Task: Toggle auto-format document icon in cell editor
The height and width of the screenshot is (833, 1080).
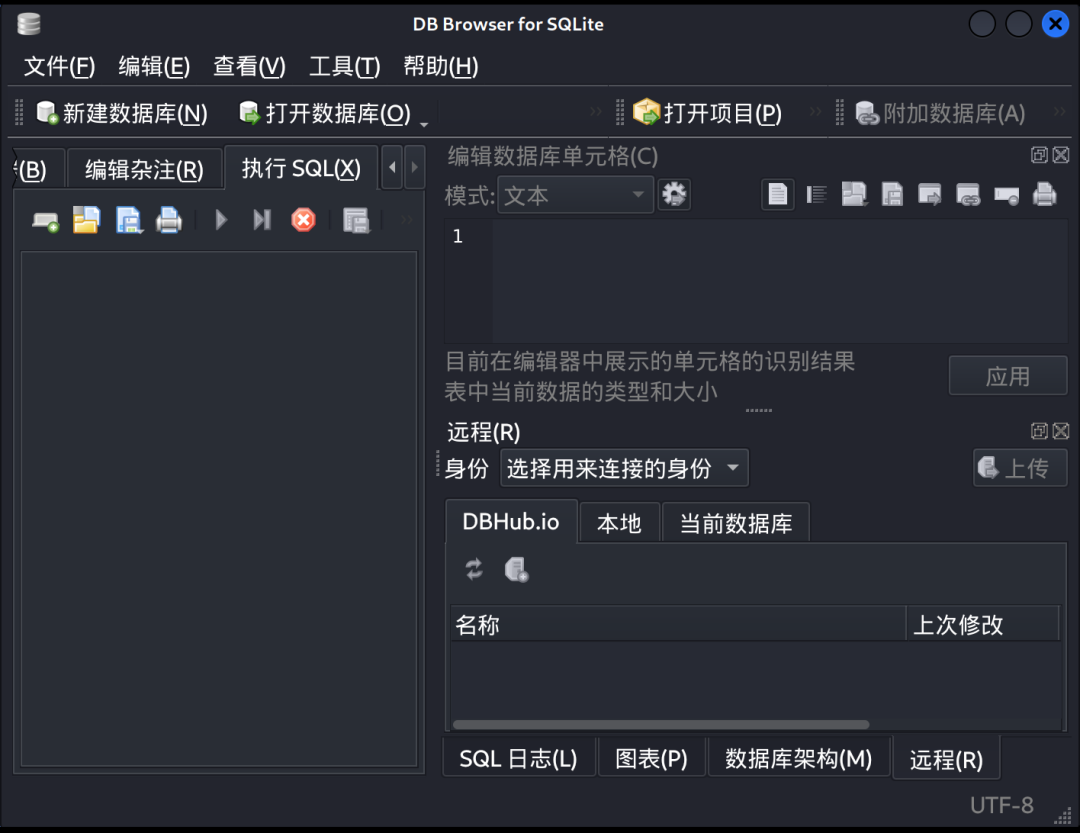Action: [x=778, y=195]
